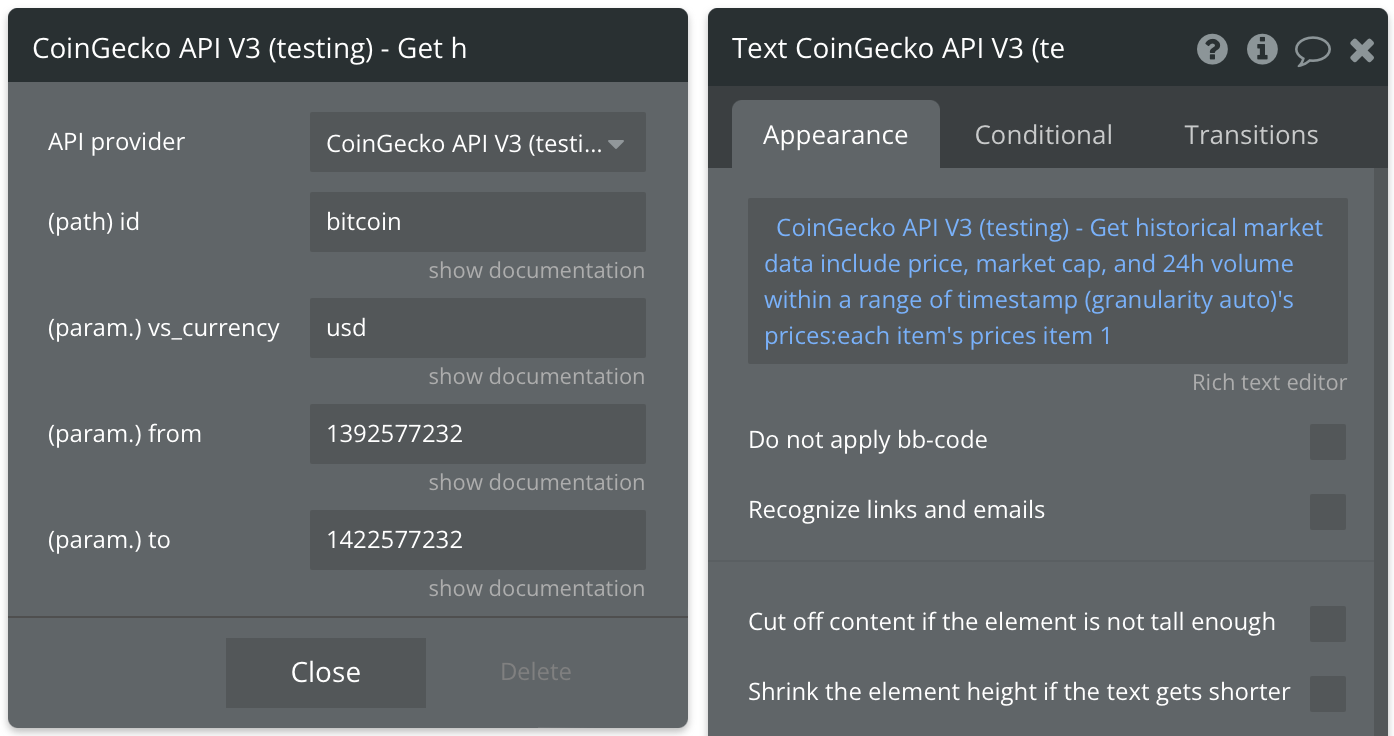Click the (param.) from input field

(x=478, y=434)
